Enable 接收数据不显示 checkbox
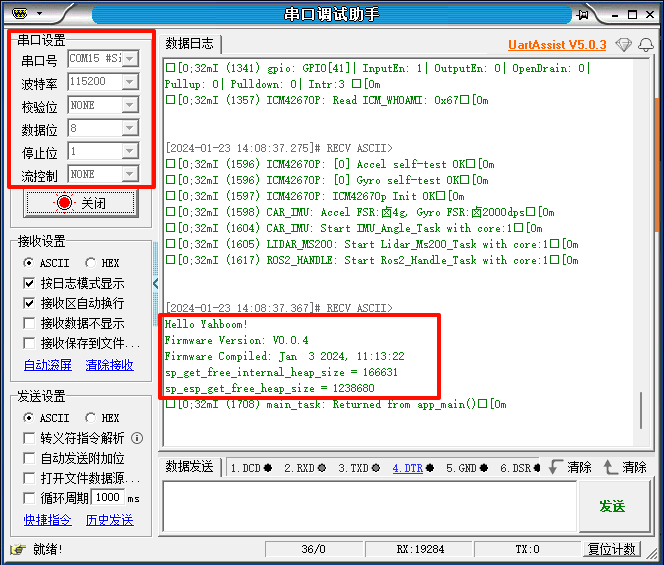 point(30,323)
